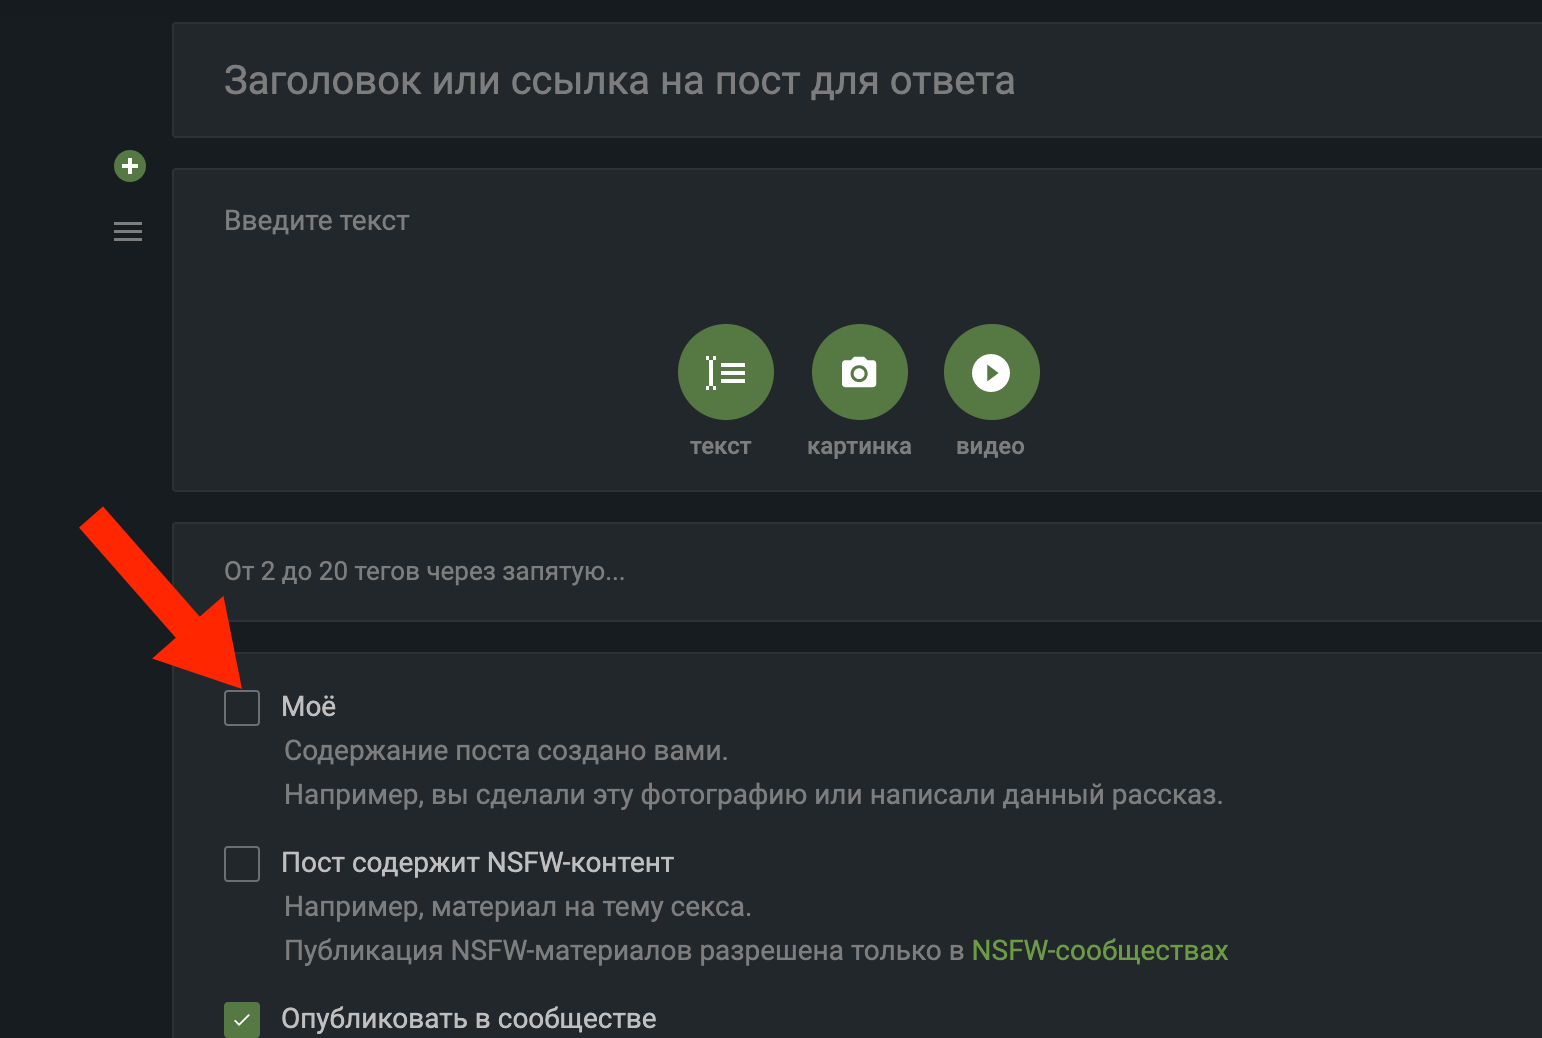Uncheck "Опубликовать в сообществе" checkbox

[242, 1019]
